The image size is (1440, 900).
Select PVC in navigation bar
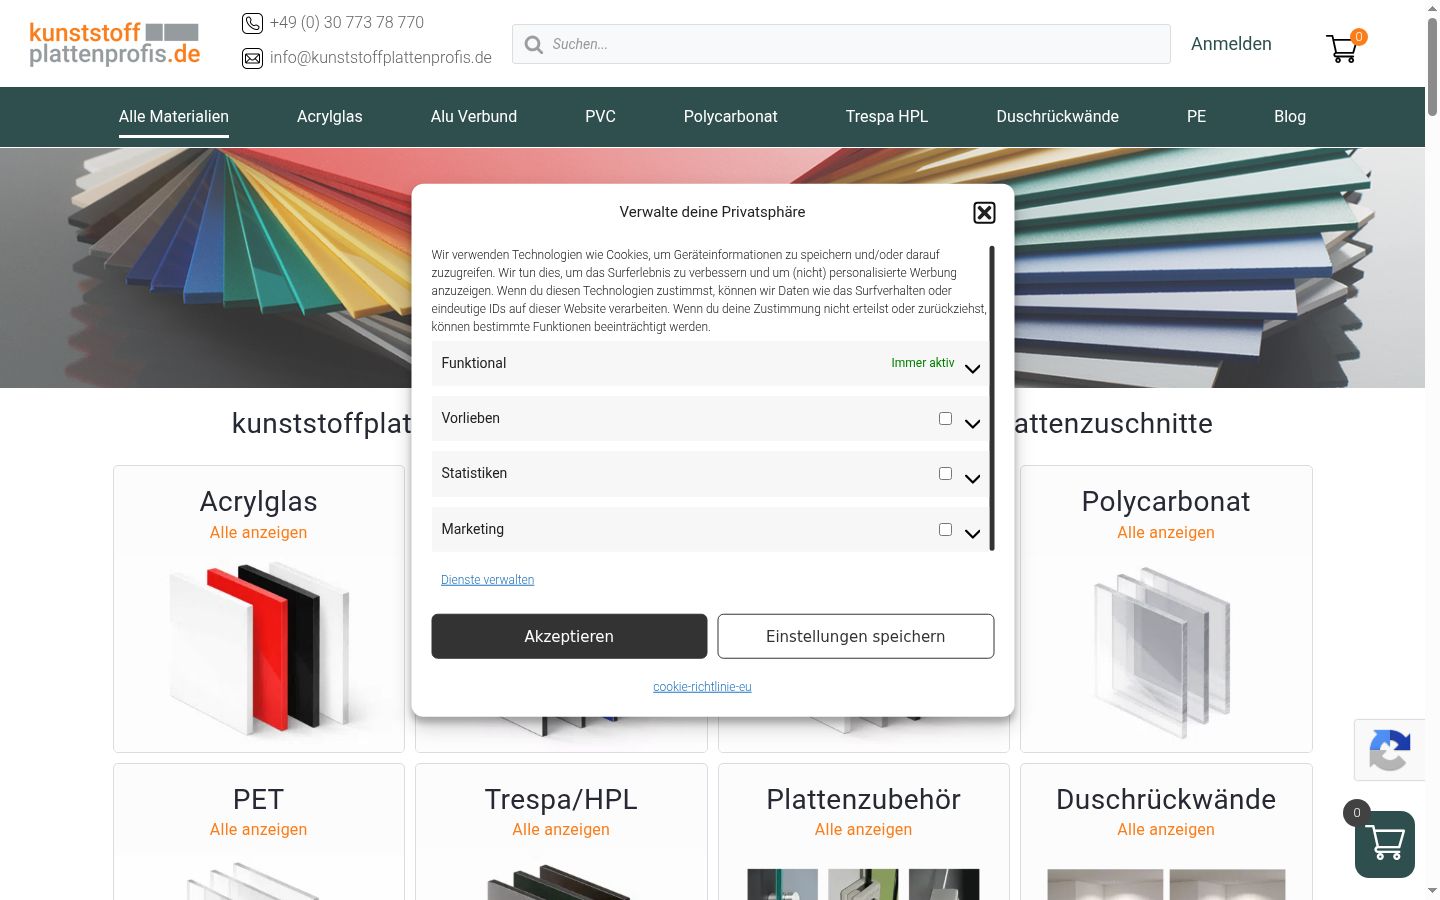[x=600, y=116]
